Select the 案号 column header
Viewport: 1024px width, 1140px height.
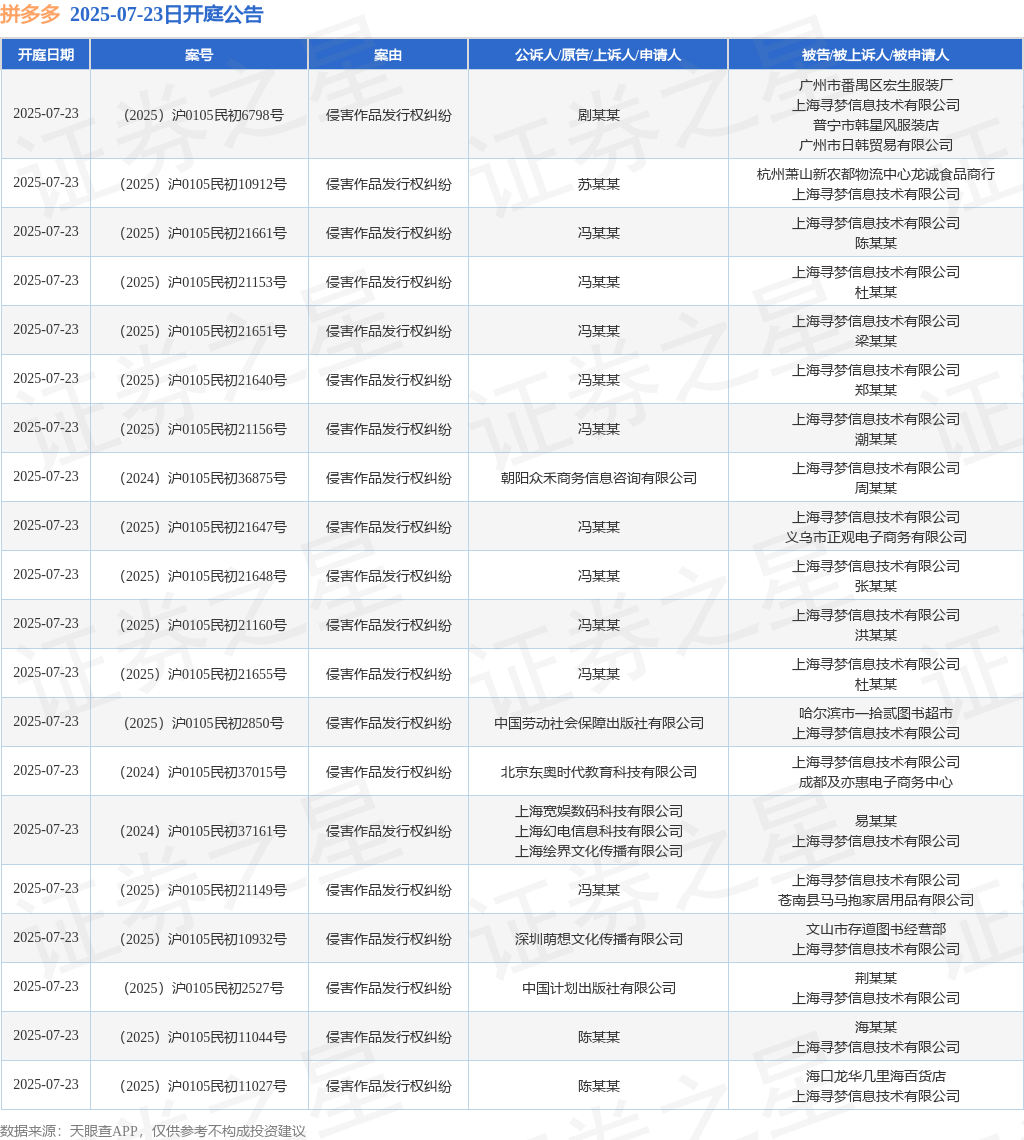[x=199, y=55]
